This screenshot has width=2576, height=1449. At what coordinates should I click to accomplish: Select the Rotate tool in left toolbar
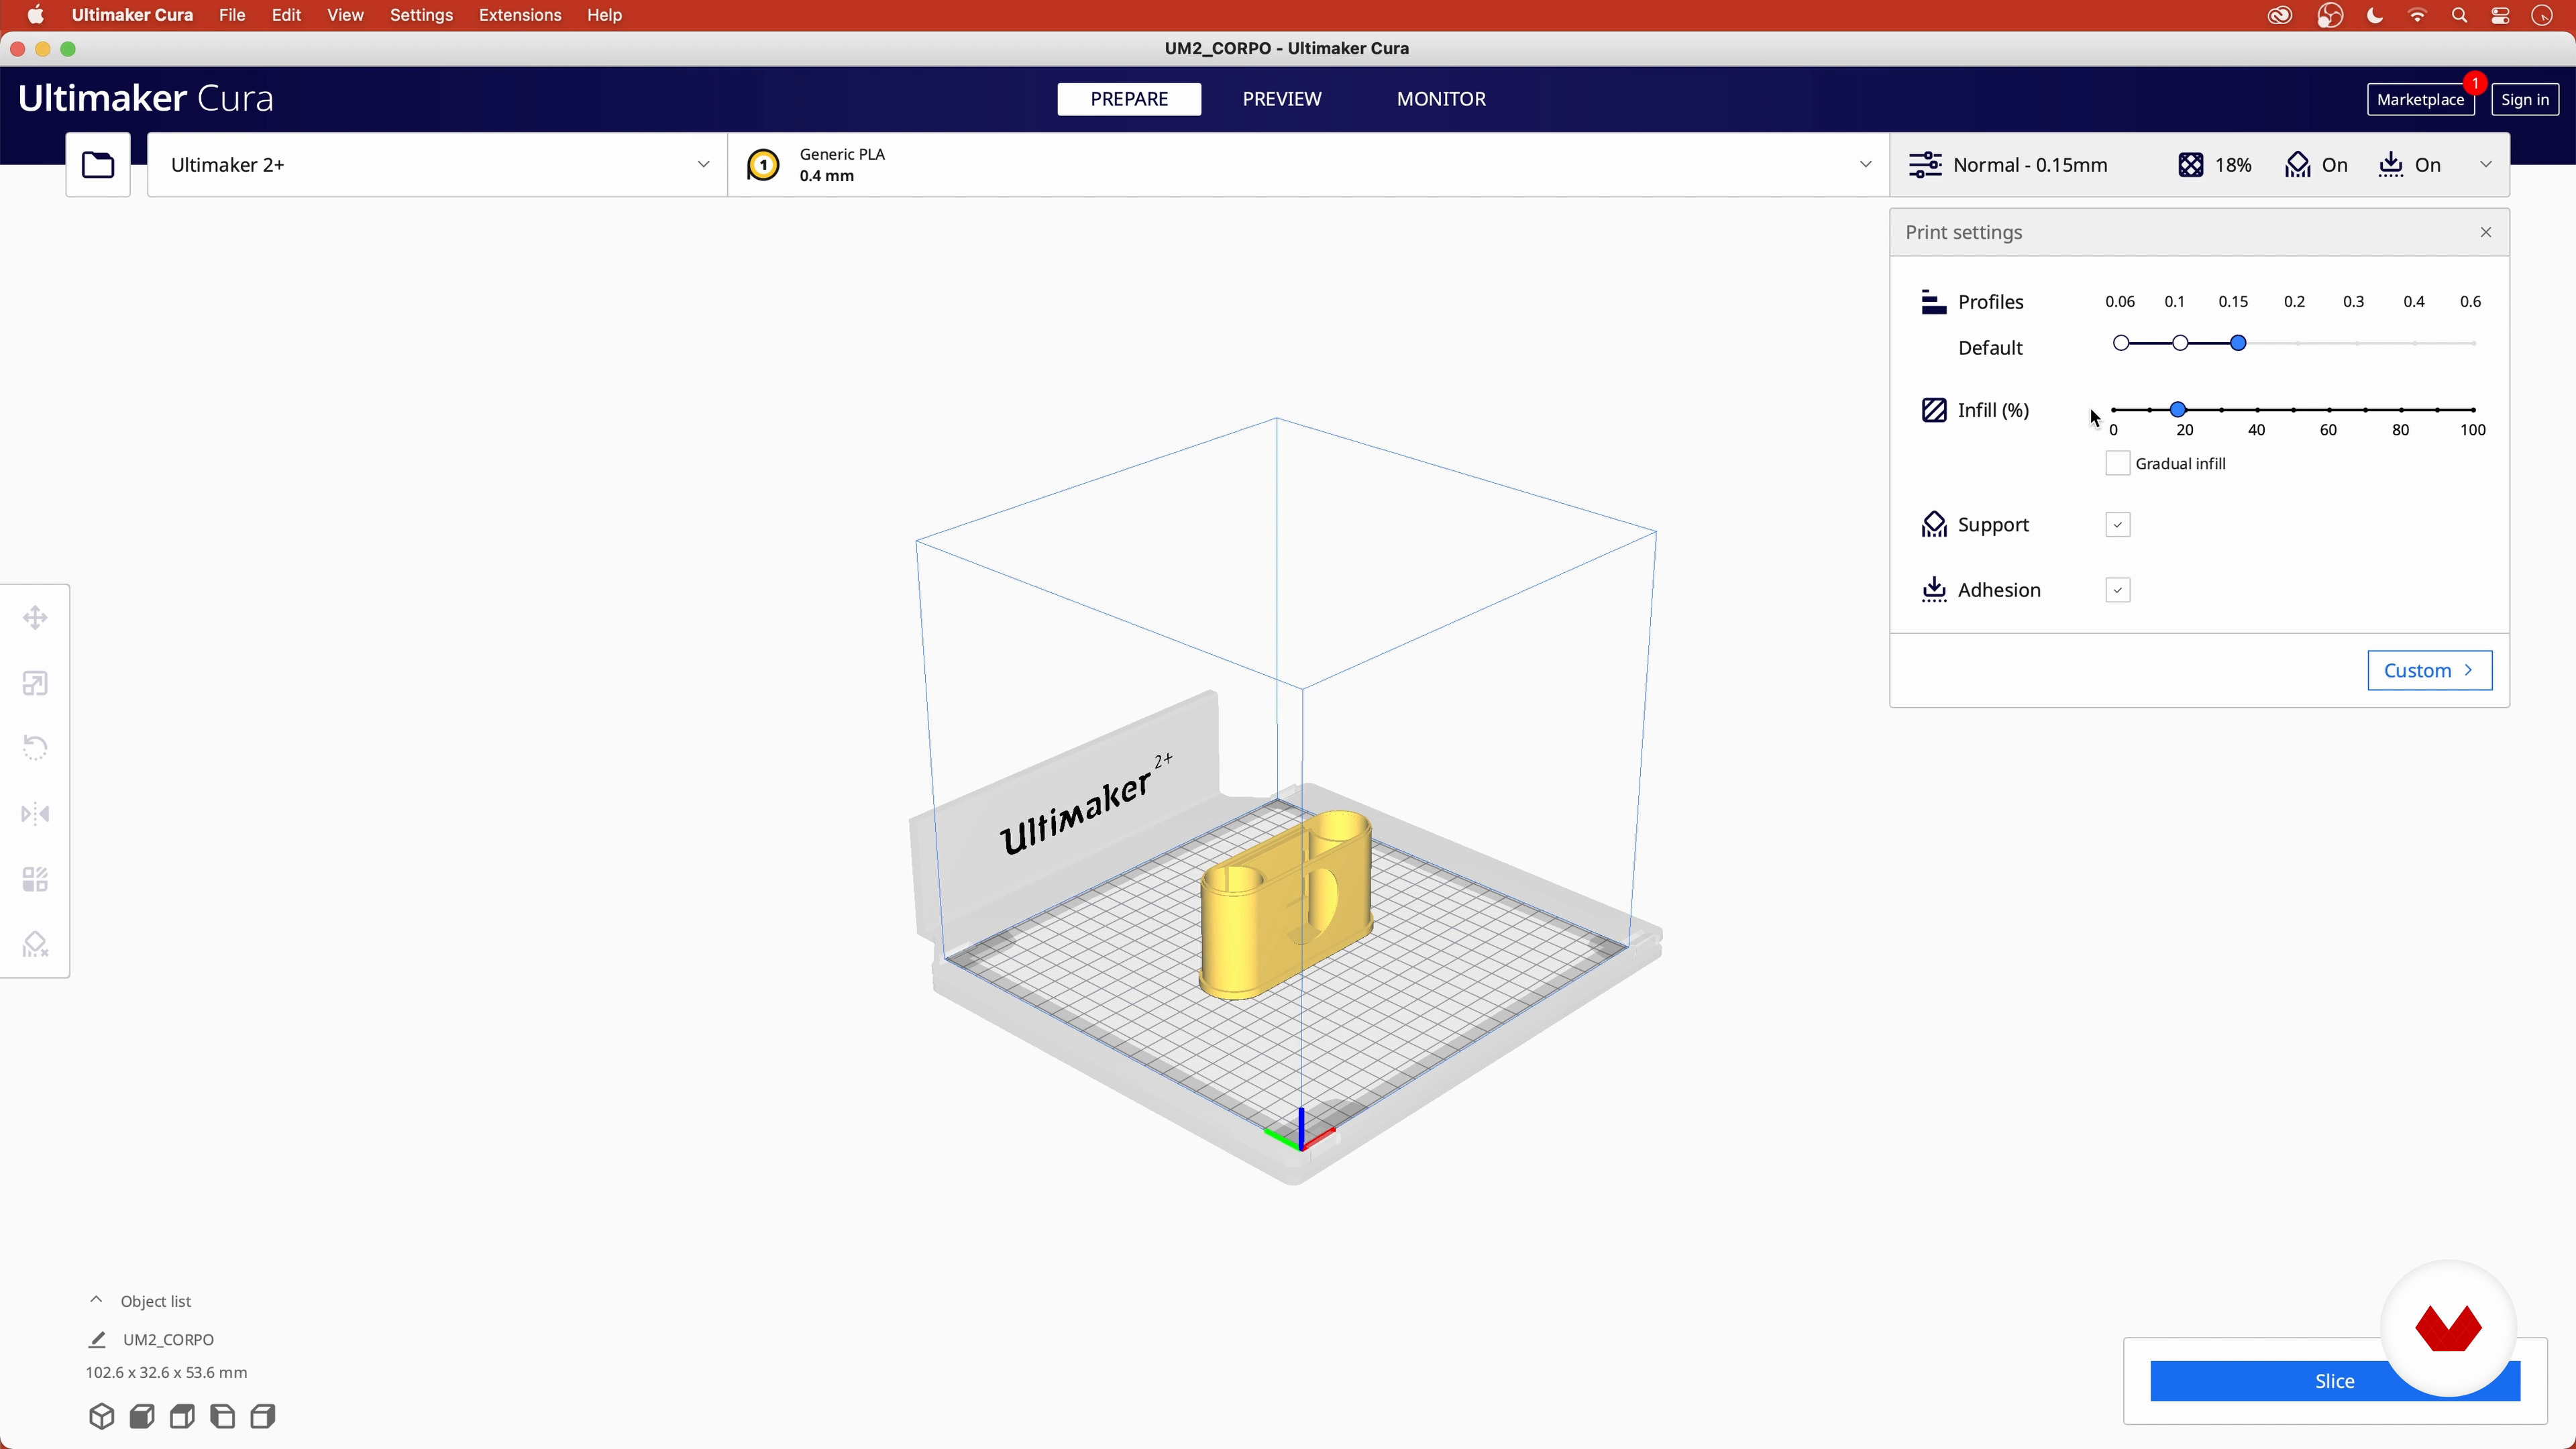[36, 748]
